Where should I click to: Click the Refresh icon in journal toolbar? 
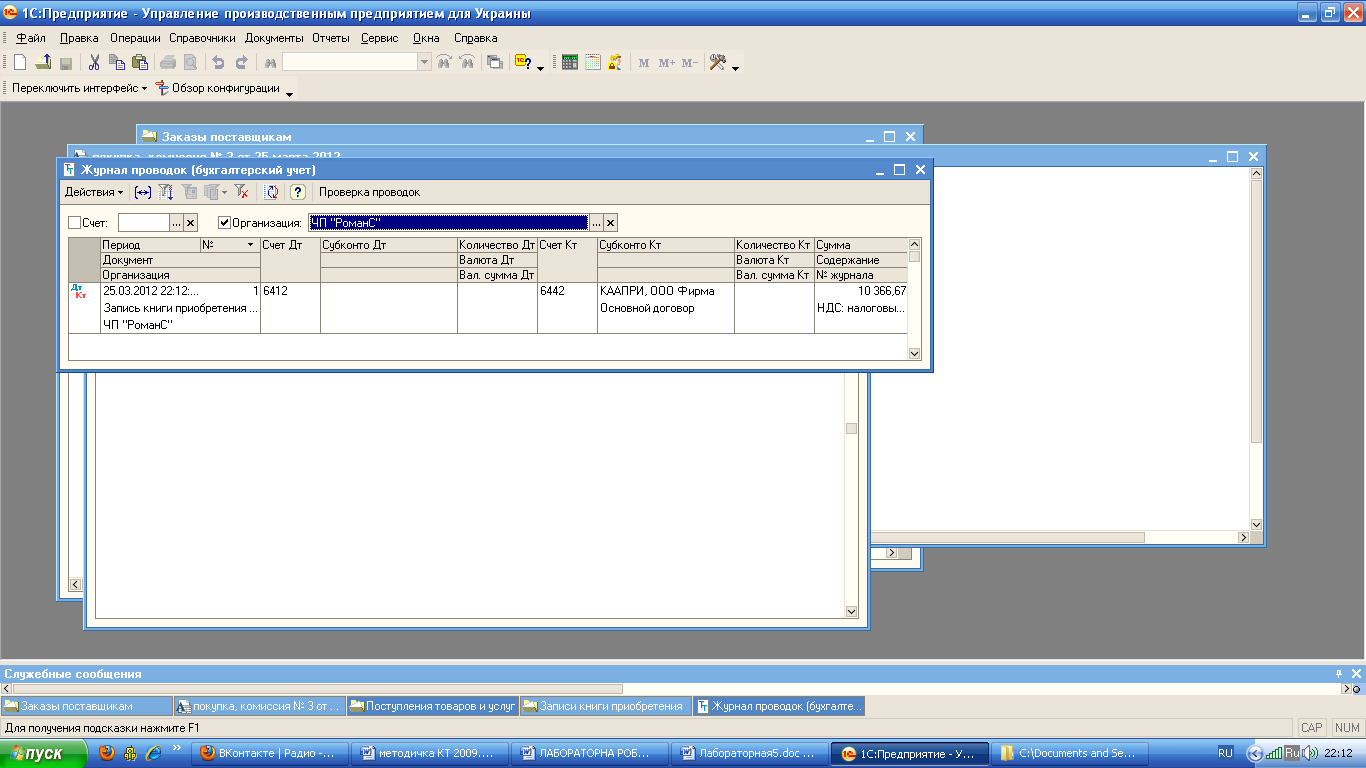click(271, 192)
